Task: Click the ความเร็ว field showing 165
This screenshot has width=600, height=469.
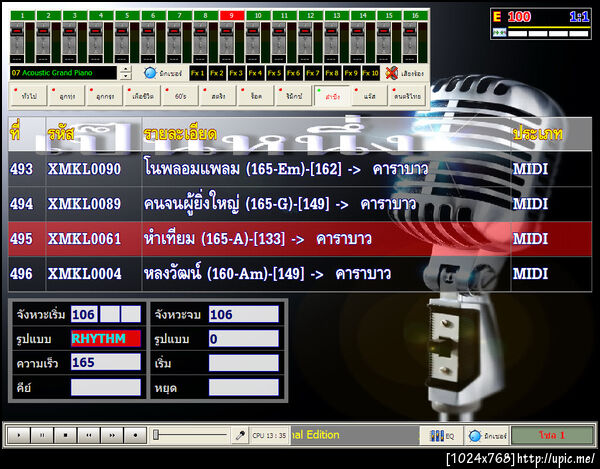Action: pyautogui.click(x=106, y=362)
